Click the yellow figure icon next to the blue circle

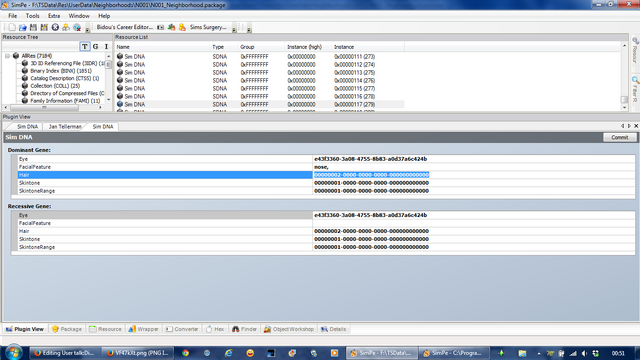pyautogui.click(x=66, y=27)
